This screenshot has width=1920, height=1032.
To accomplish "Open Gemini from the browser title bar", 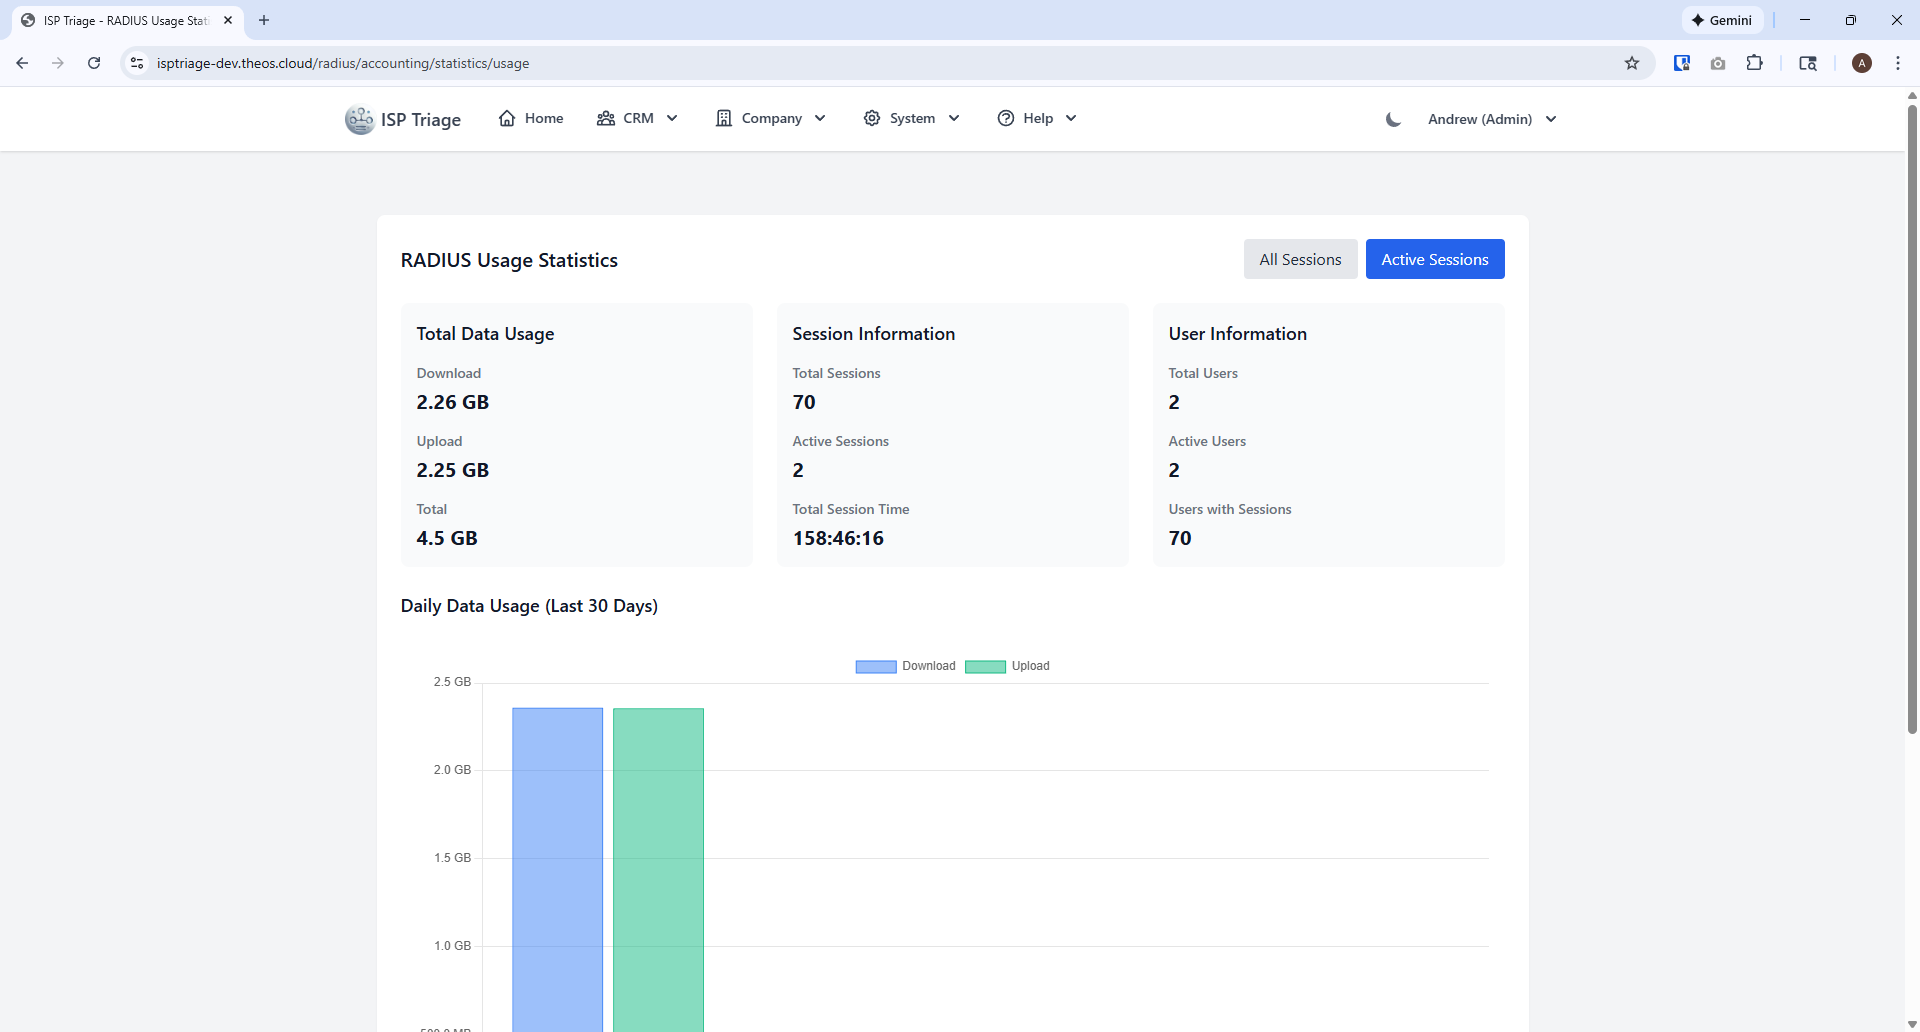I will 1722,20.
